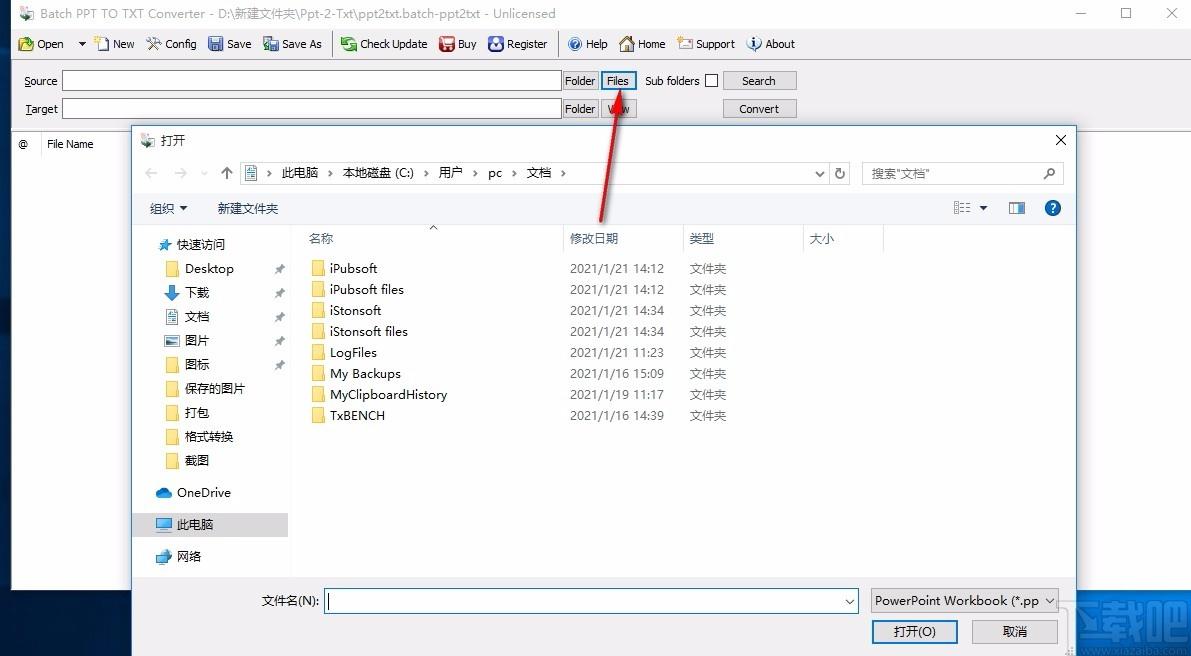The width and height of the screenshot is (1191, 656).
Task: Click 本地磁盘 (C:) in address breadcrumb
Action: [378, 173]
